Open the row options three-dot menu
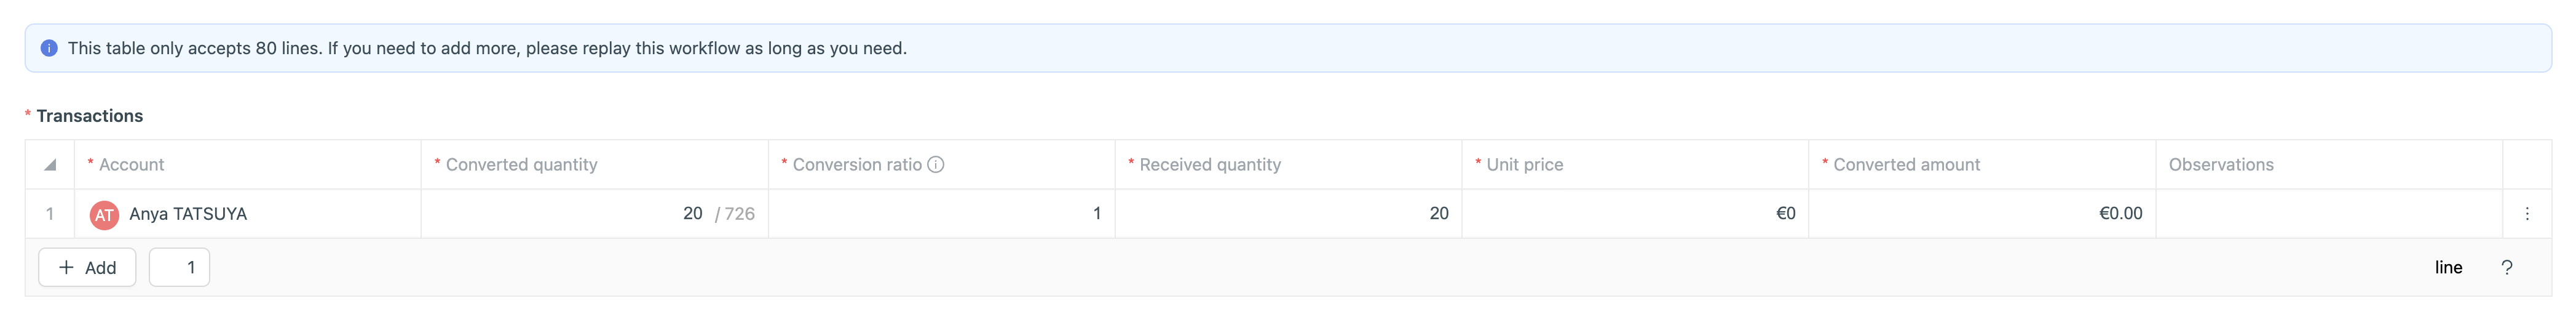The height and width of the screenshot is (314, 2576). [2526, 214]
